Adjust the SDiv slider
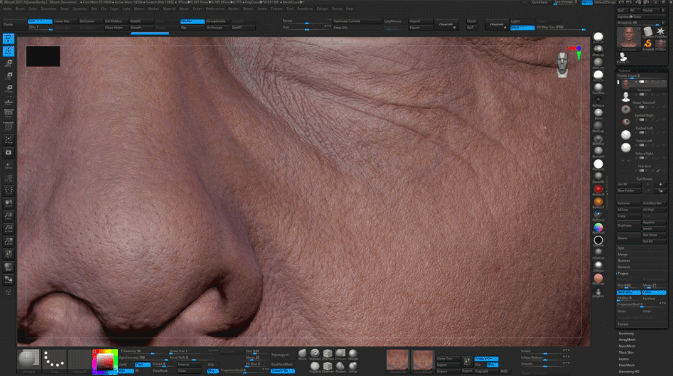 pos(40,27)
